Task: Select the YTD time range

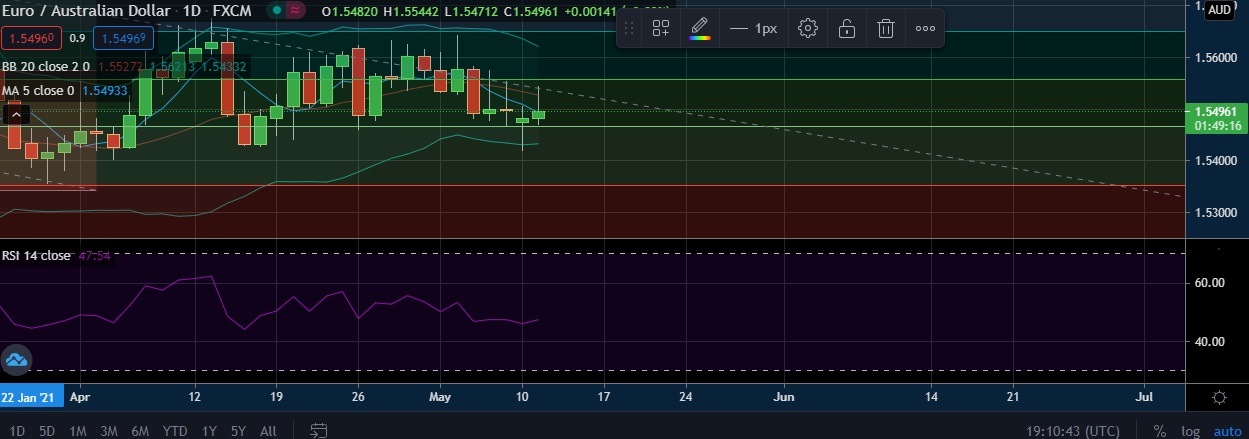Action: 175,431
